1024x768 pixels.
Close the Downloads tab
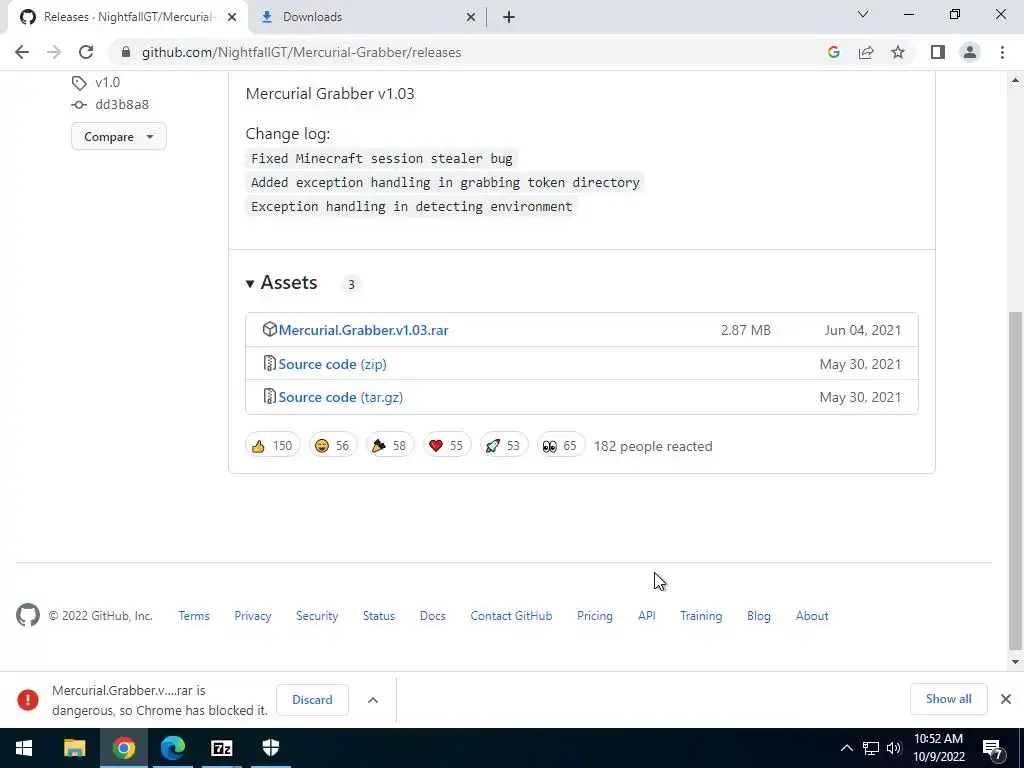pos(471,18)
